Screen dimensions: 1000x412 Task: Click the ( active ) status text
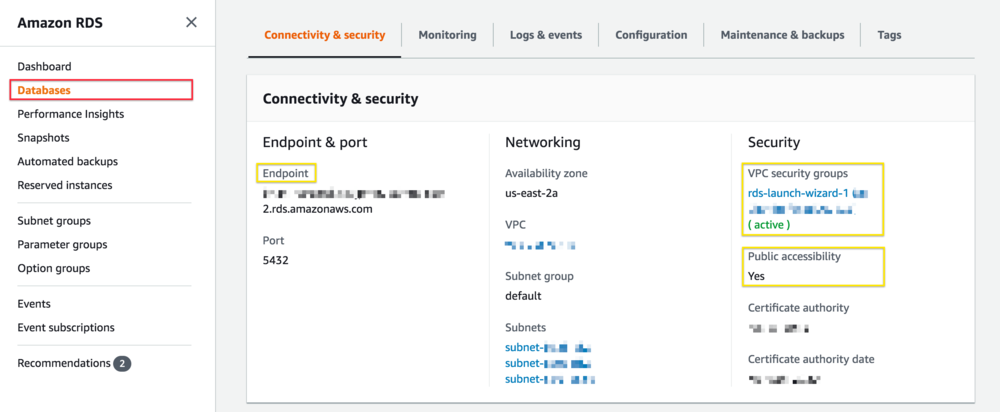pos(769,225)
